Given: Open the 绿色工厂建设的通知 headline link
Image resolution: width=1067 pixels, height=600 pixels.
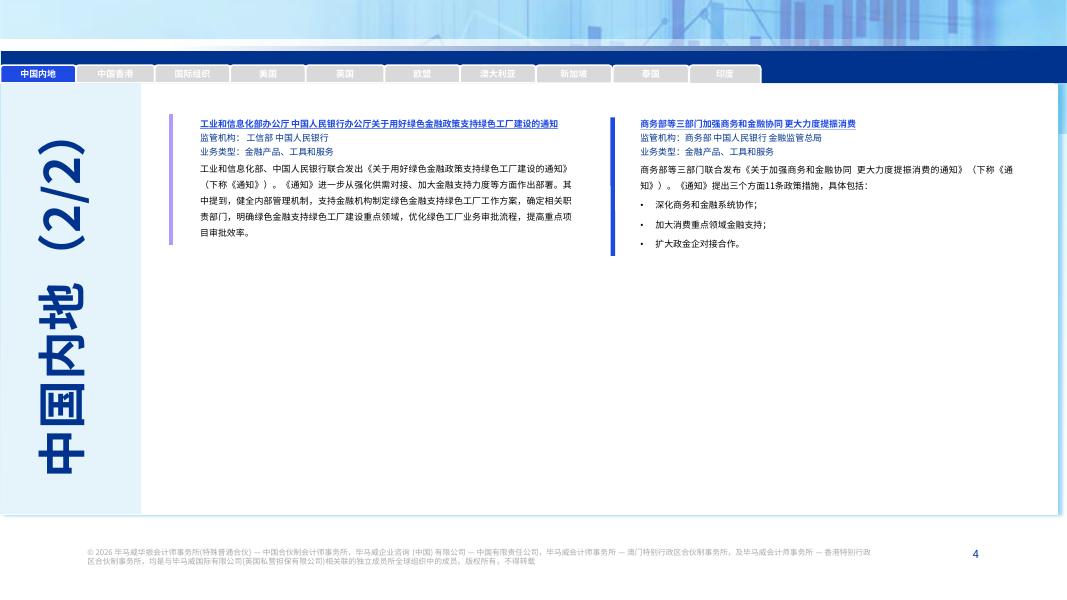Looking at the screenshot, I should [379, 123].
